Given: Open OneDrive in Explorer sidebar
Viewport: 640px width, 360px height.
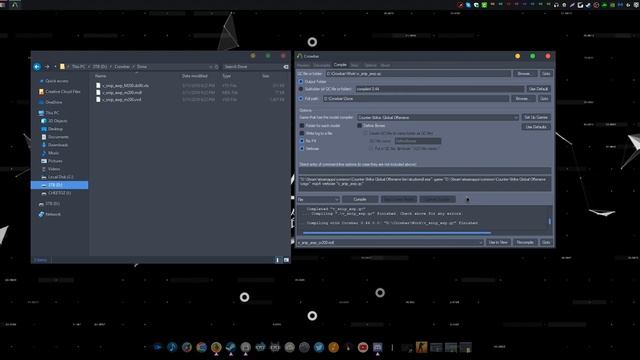Looking at the screenshot, I should [51, 102].
